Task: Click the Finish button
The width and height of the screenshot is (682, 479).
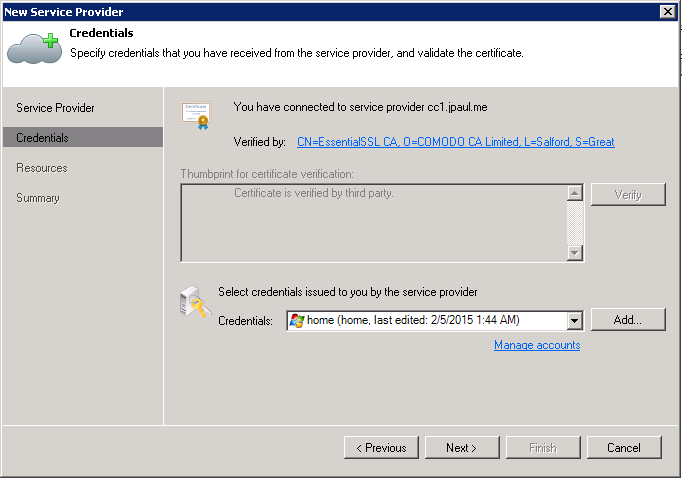Action: [543, 448]
